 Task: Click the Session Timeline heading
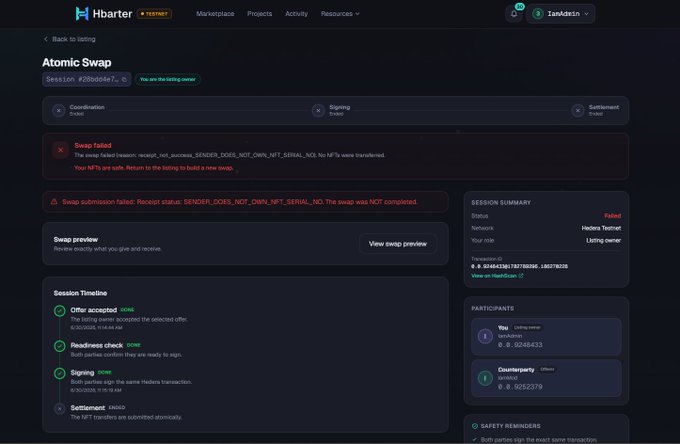coord(80,293)
